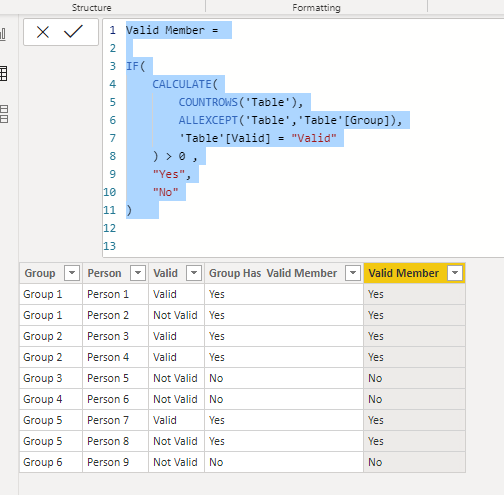
Task: Select Group Has Valid Member value for Person 6
Action: pyautogui.click(x=284, y=399)
